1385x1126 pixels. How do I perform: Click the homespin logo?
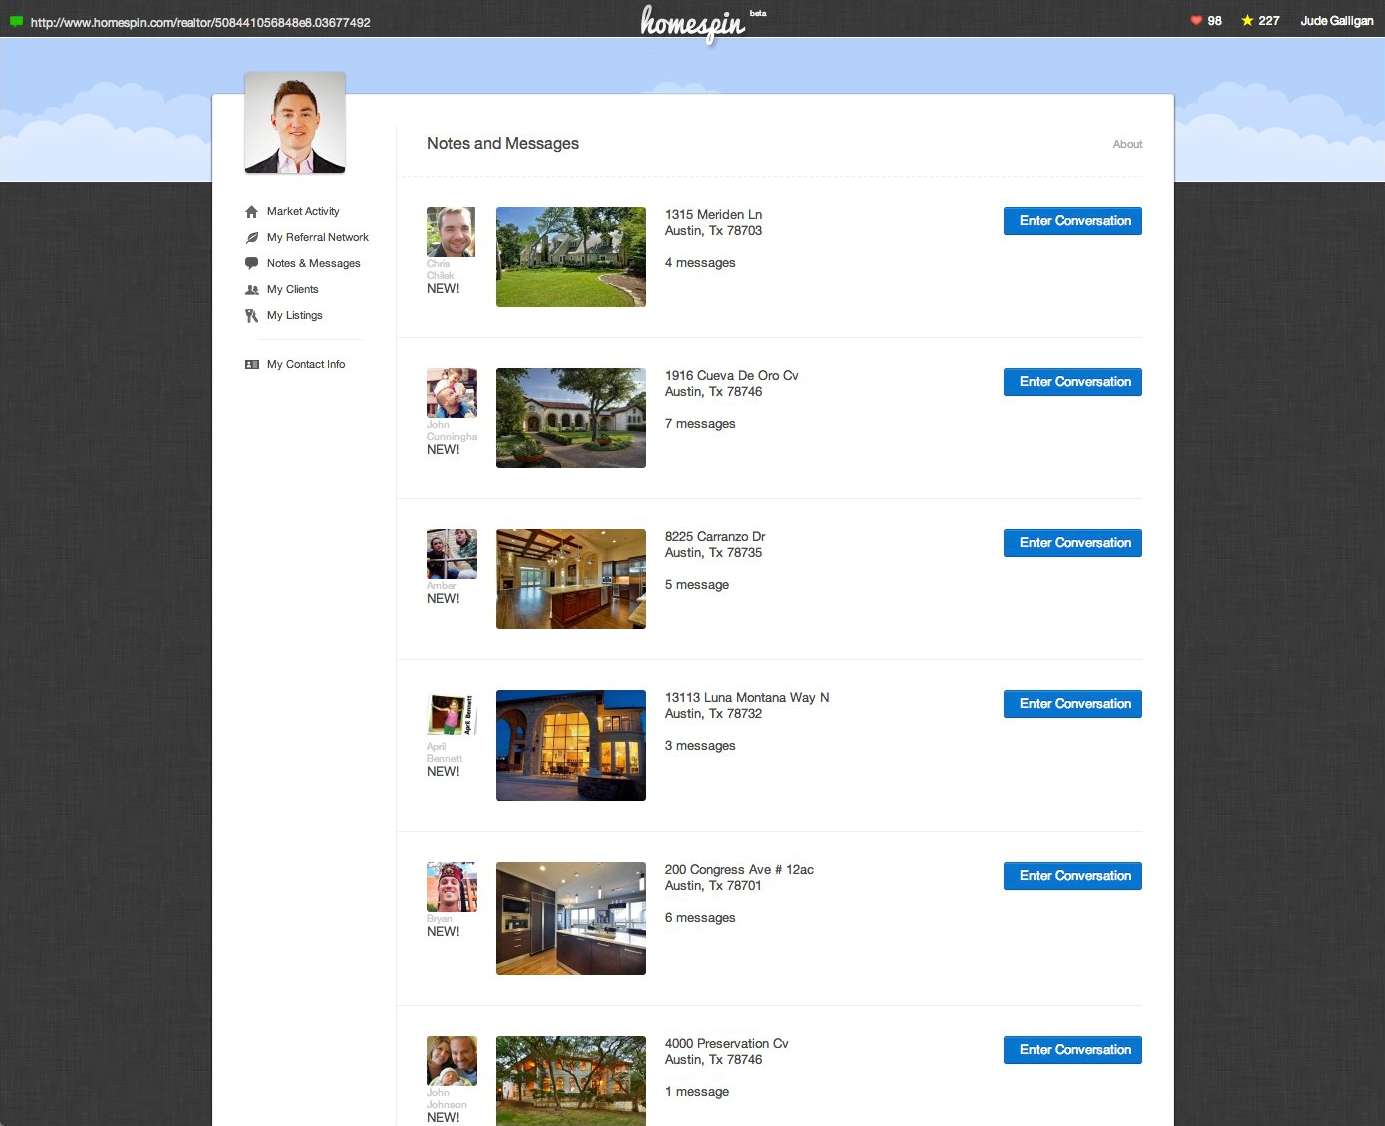[693, 23]
